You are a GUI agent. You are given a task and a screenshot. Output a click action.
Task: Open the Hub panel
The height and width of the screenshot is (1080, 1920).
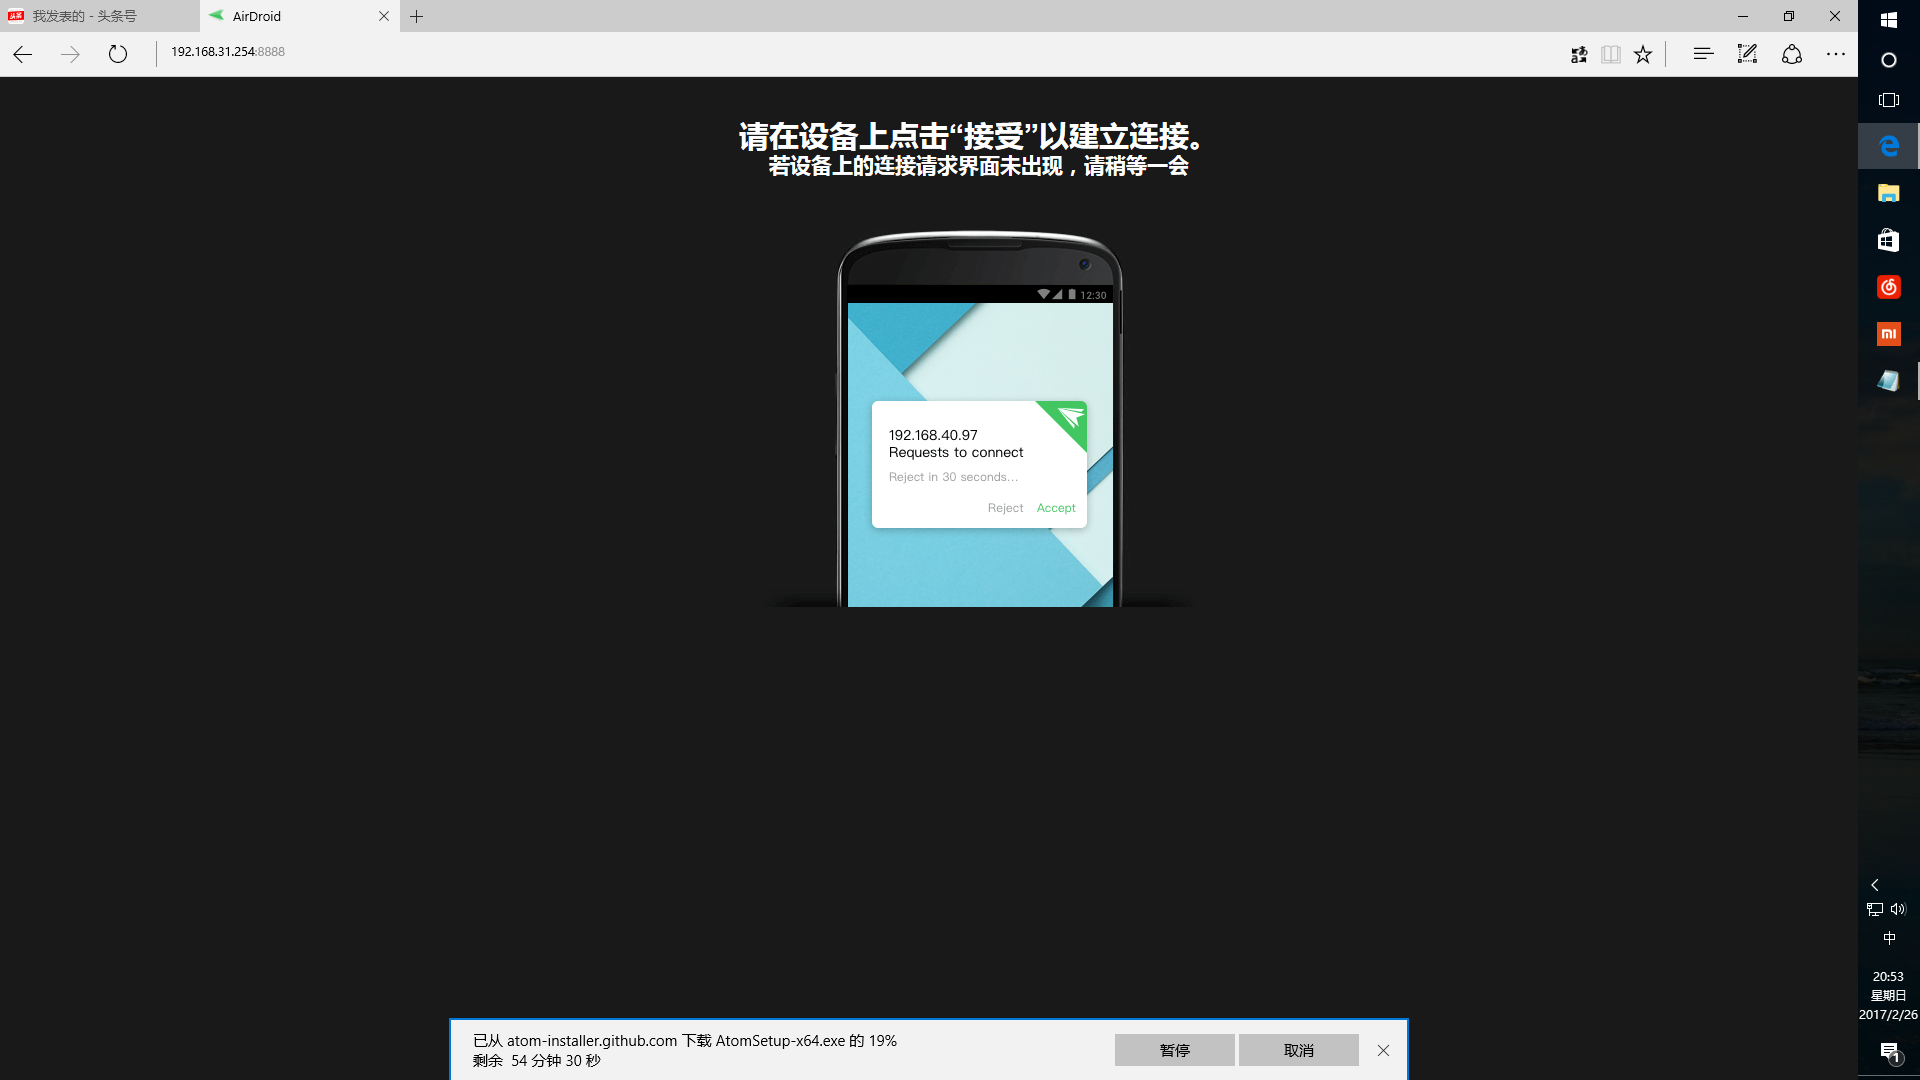1702,54
